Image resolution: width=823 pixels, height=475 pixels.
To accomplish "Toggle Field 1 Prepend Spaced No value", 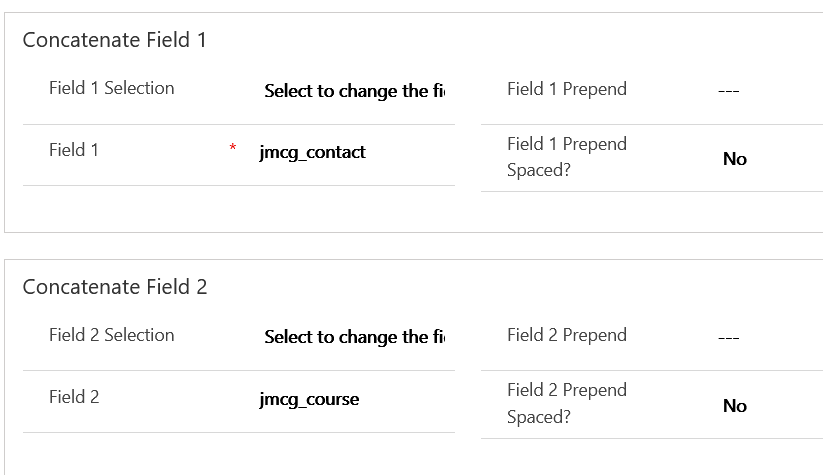I will pyautogui.click(x=735, y=159).
